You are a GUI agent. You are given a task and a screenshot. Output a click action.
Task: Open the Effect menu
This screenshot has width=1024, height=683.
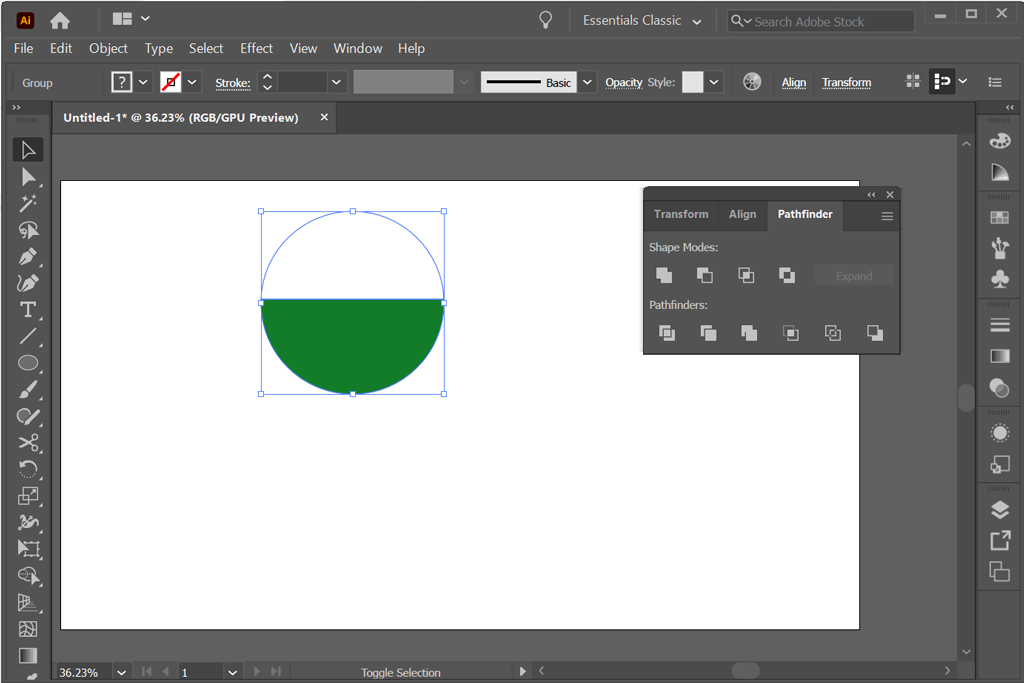click(256, 48)
